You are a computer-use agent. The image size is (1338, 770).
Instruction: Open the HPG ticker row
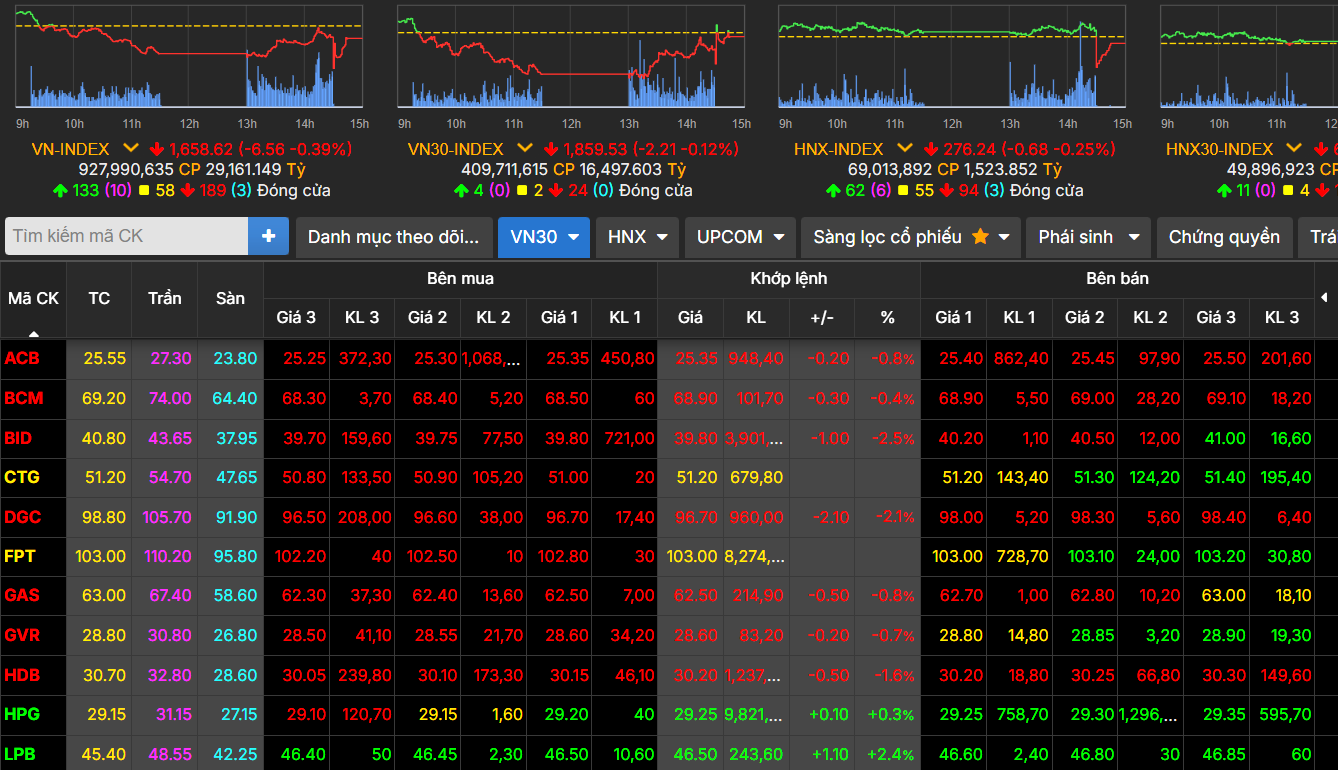pyautogui.click(x=20, y=715)
